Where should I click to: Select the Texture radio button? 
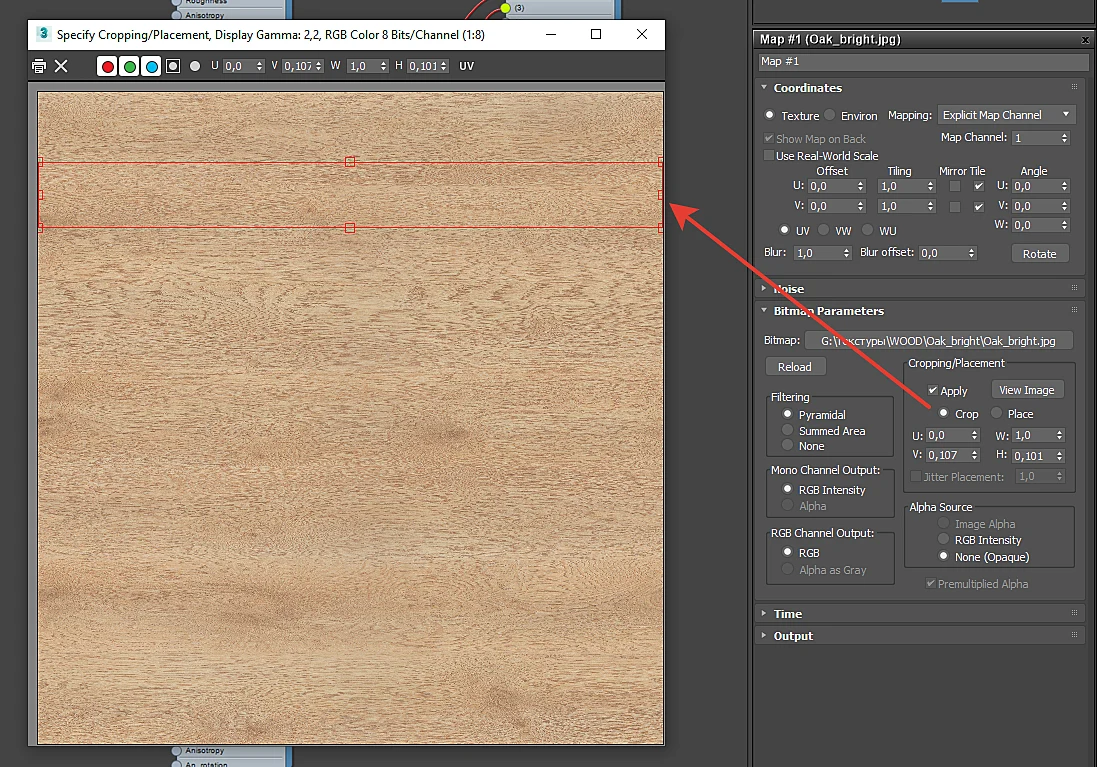click(770, 115)
